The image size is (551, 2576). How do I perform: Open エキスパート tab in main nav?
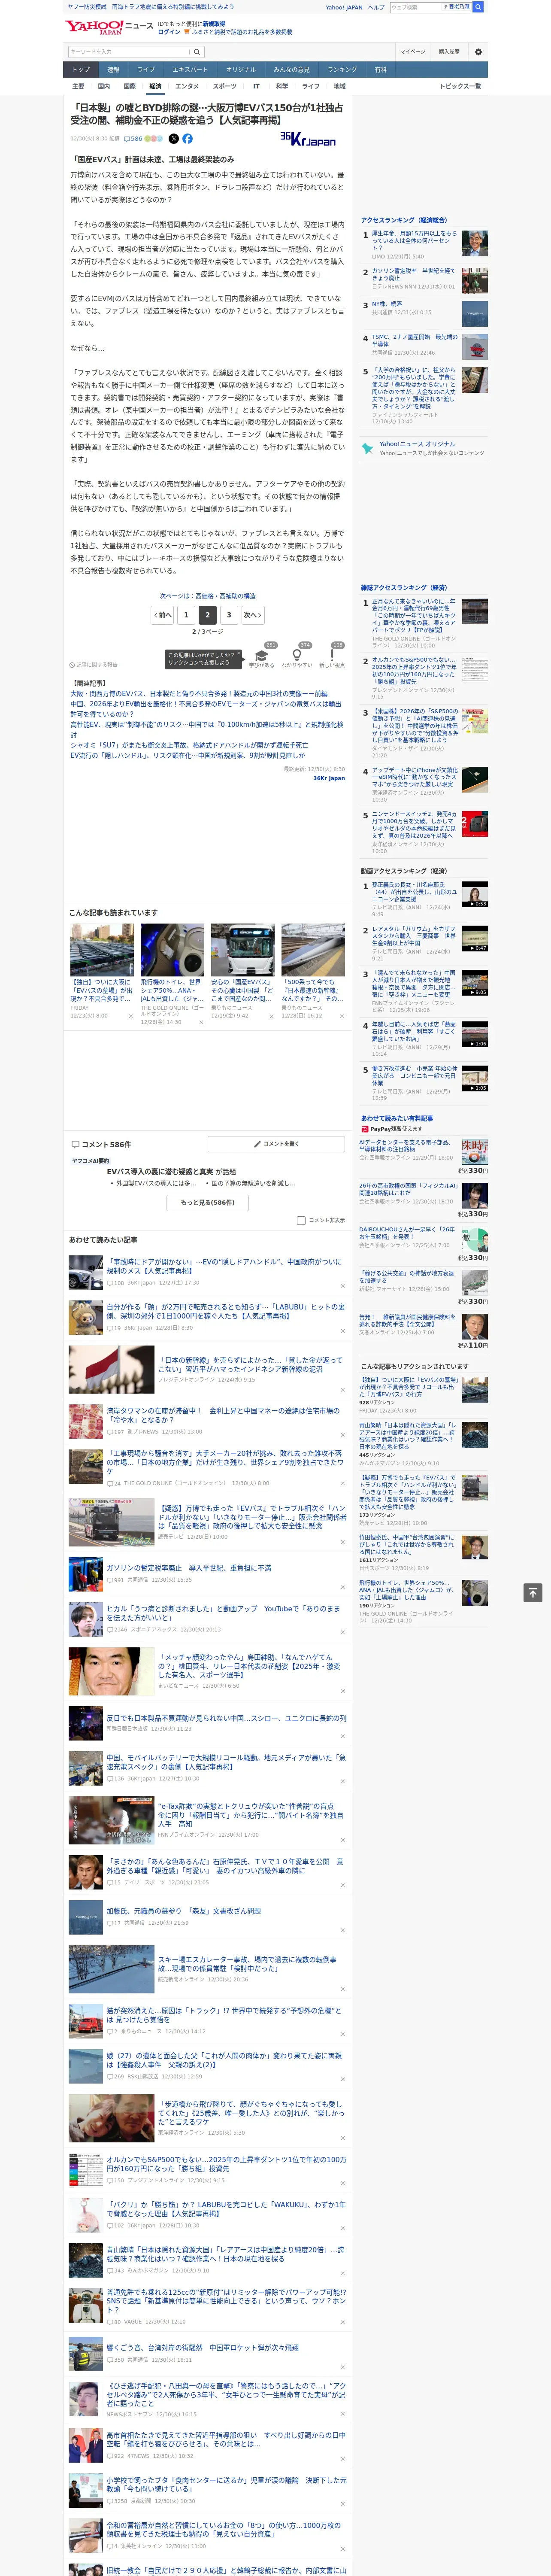pyautogui.click(x=190, y=70)
